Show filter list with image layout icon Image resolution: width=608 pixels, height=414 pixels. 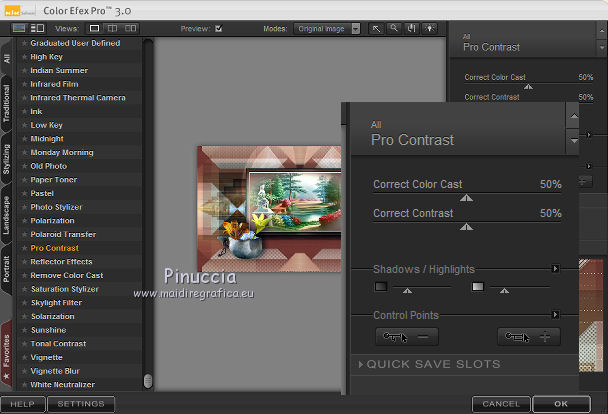coord(37,28)
